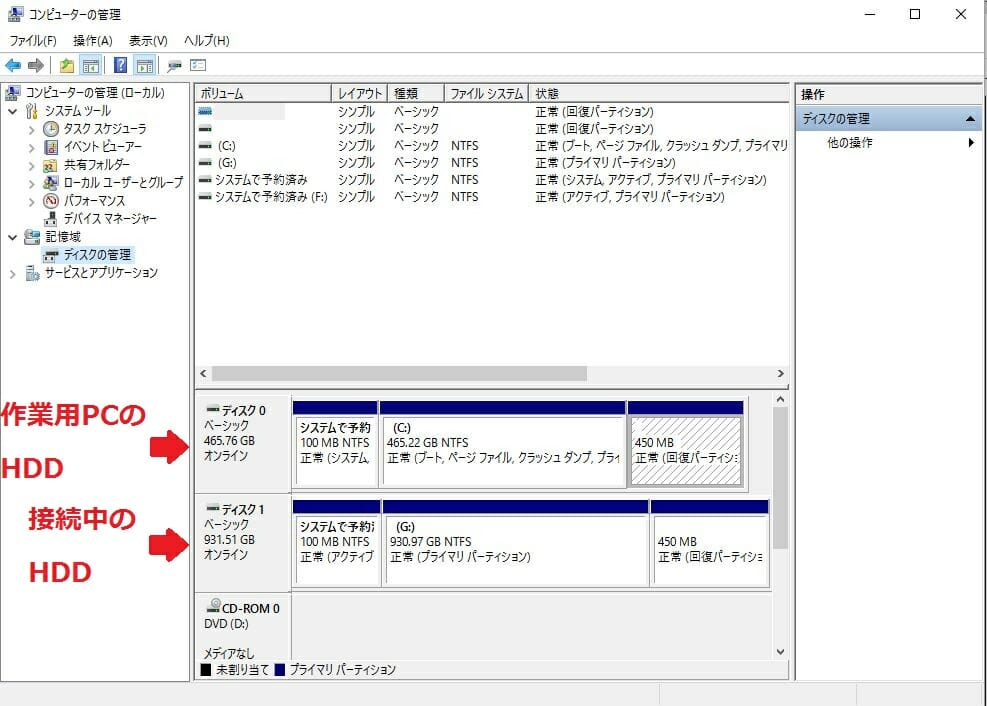Expand the 共有フォルダー tree node

(x=31, y=165)
